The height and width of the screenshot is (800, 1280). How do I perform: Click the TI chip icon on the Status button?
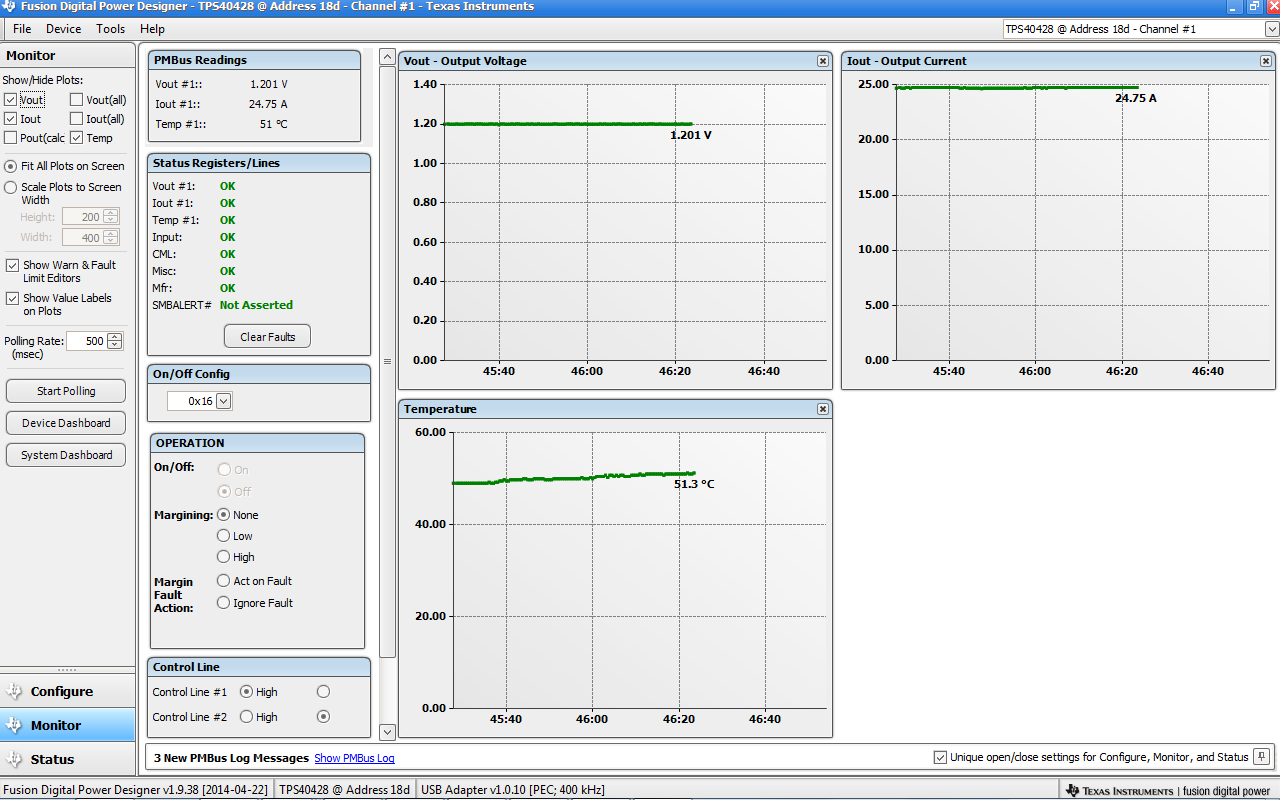(x=14, y=759)
